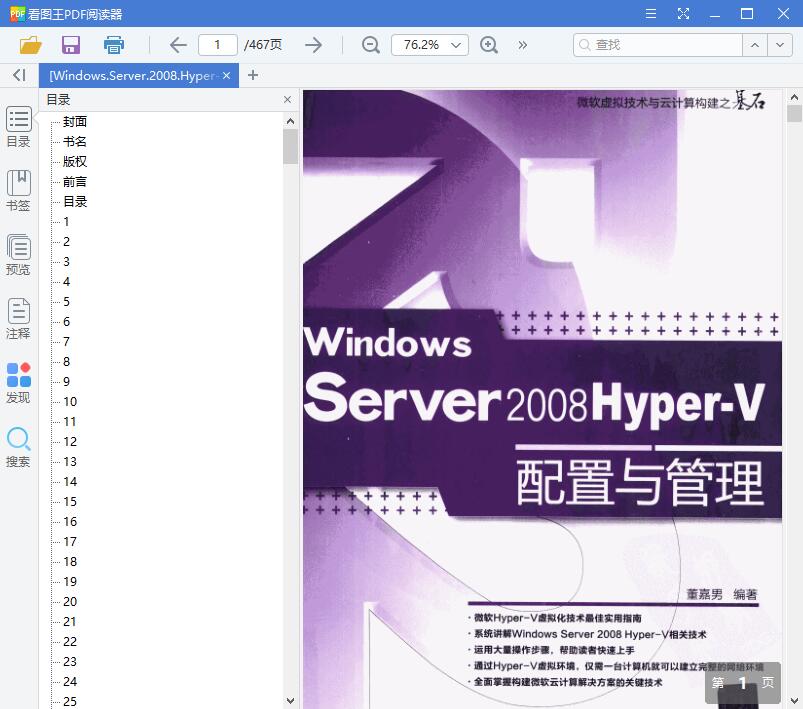This screenshot has height=709, width=803.
Task: Select the 目录 outline tree entry
Action: [75, 201]
